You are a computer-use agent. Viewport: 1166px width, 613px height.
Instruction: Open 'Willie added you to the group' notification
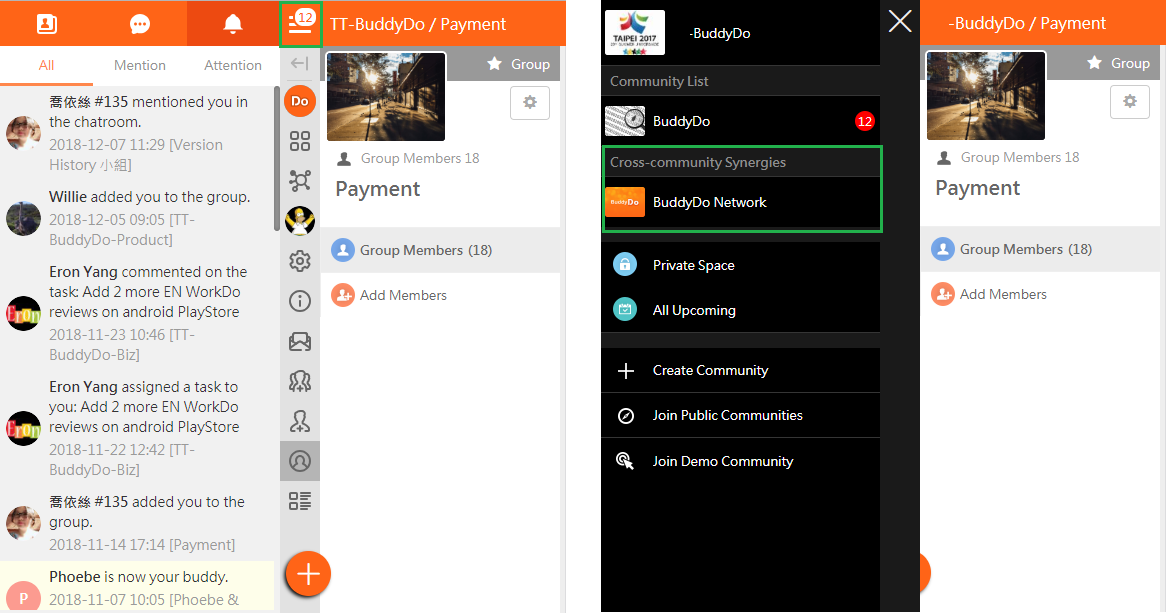pos(138,218)
